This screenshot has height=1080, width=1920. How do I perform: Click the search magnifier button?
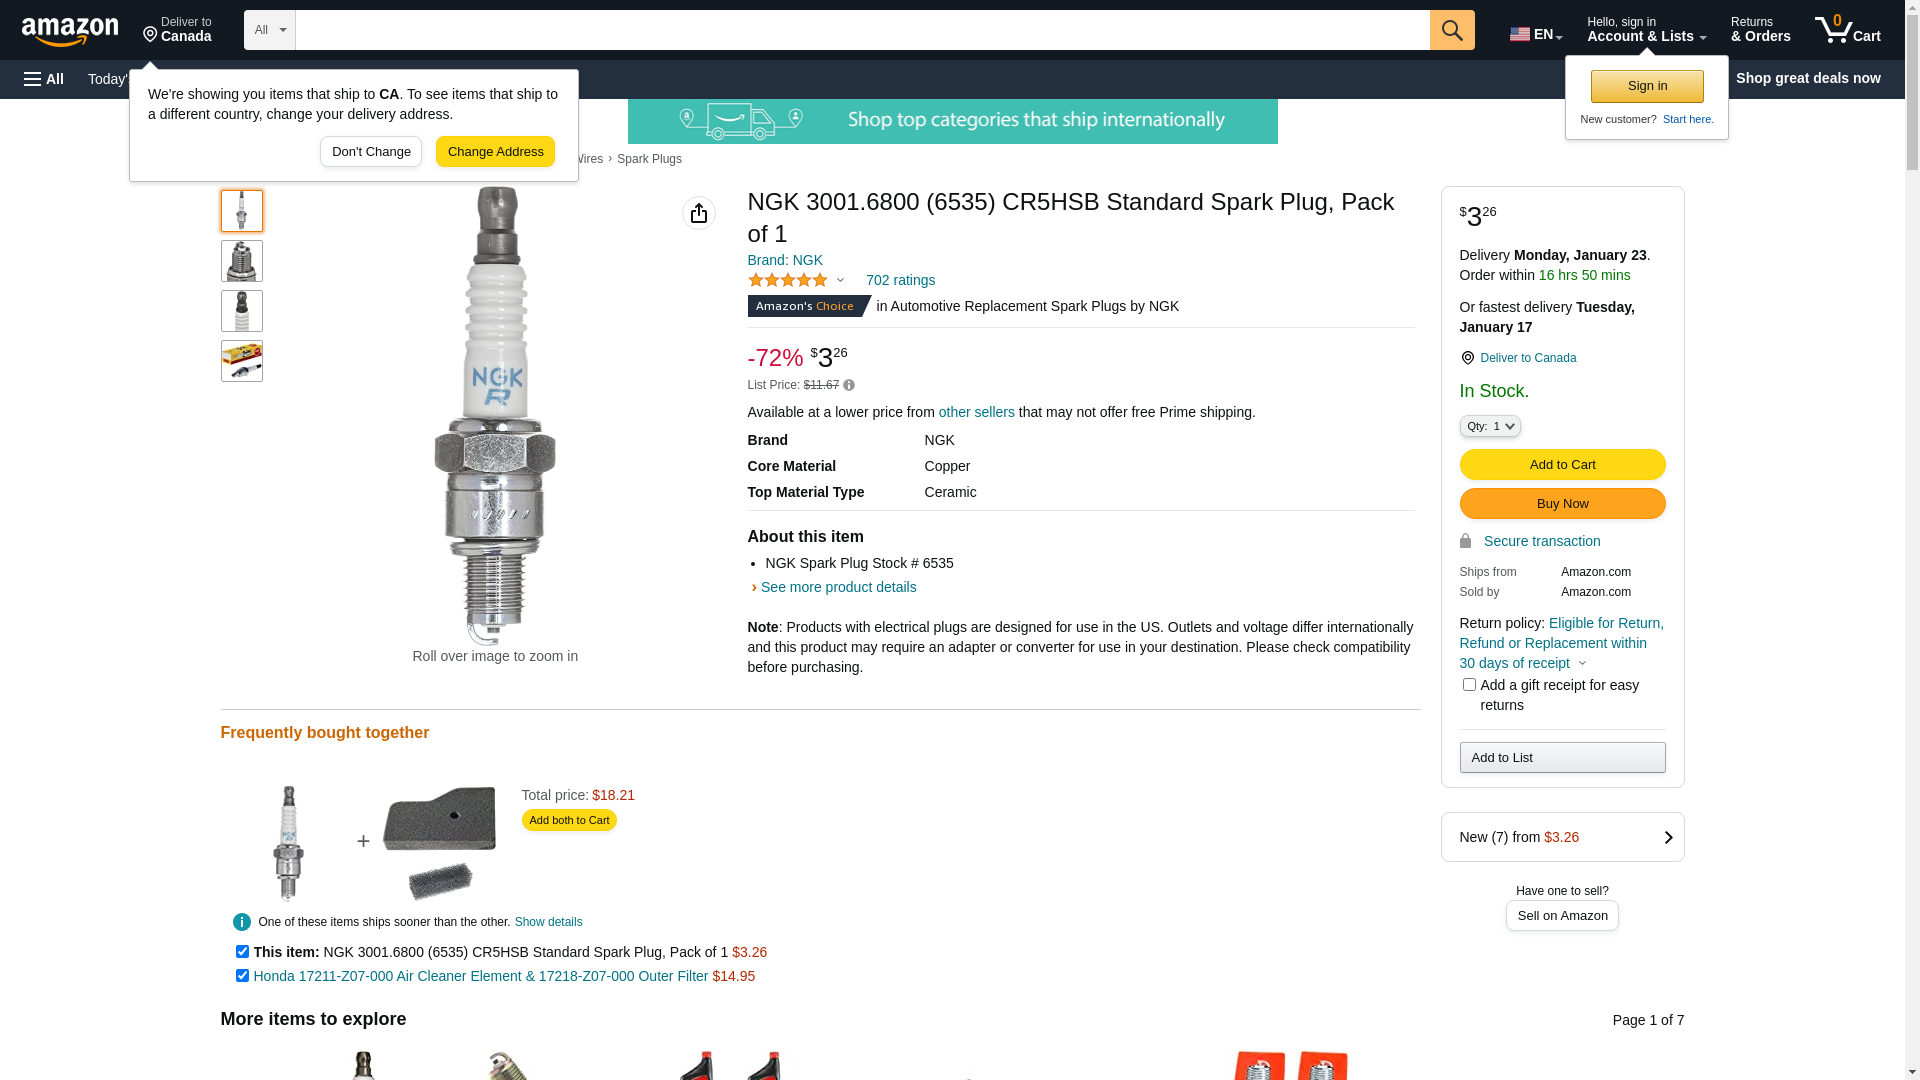[x=1452, y=30]
